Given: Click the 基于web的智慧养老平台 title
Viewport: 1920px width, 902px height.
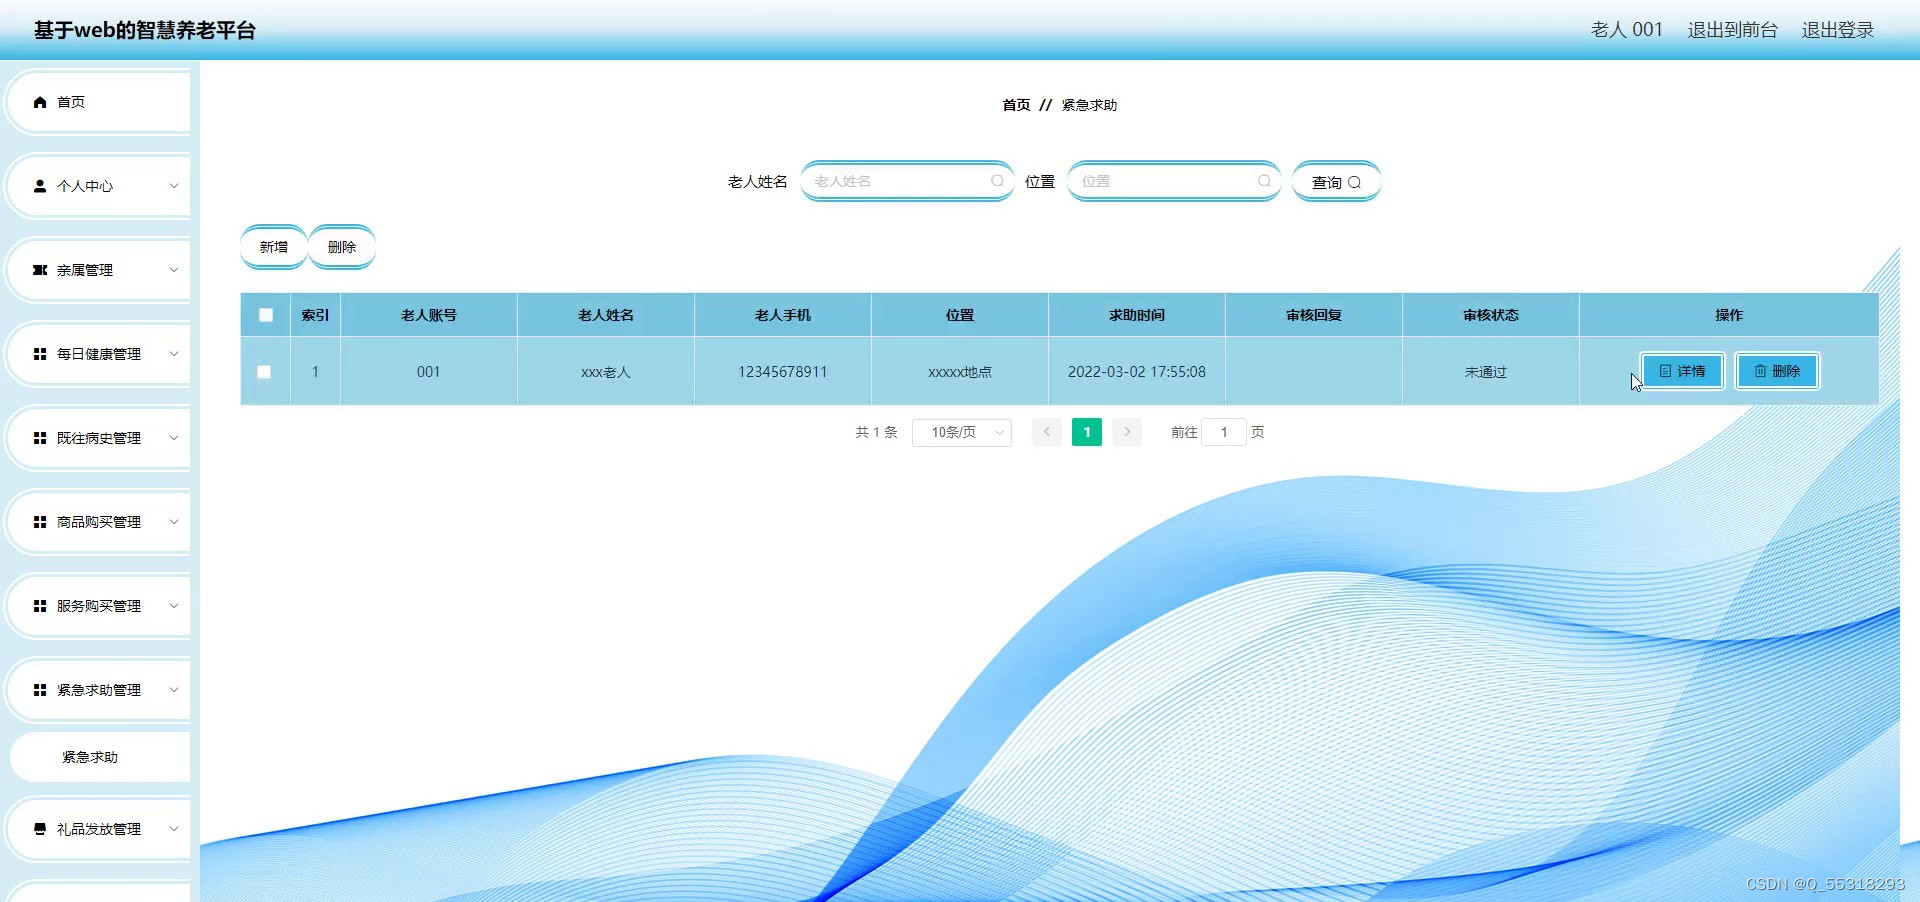Looking at the screenshot, I should [x=145, y=30].
